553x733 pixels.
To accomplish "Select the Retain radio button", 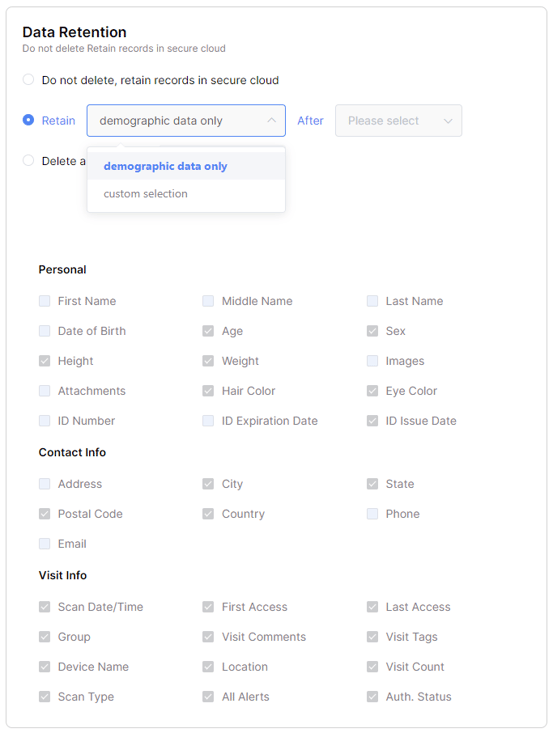I will click(x=29, y=120).
